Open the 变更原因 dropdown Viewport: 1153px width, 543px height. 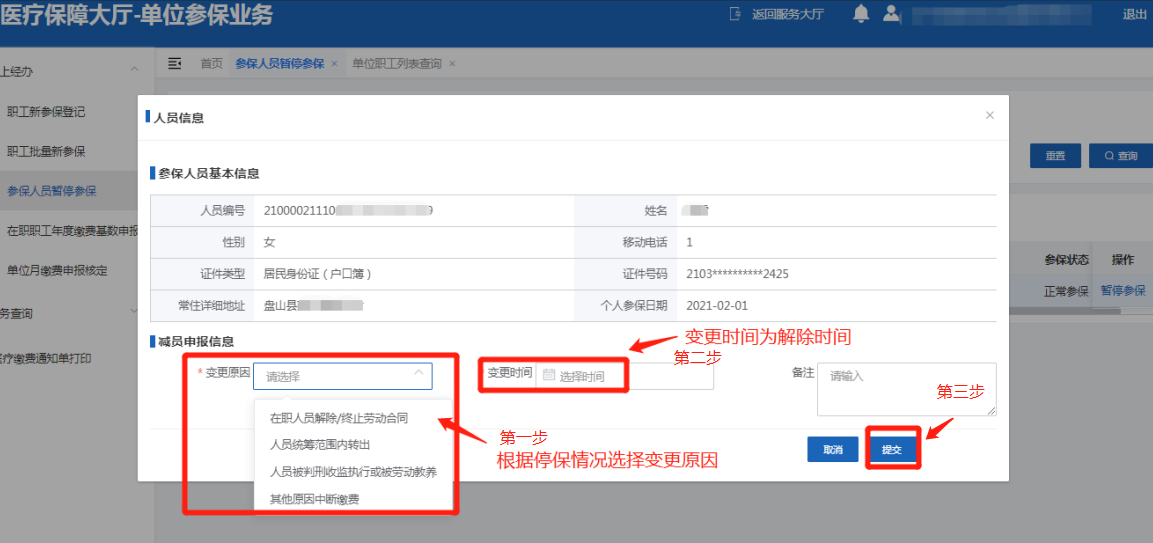[x=343, y=376]
